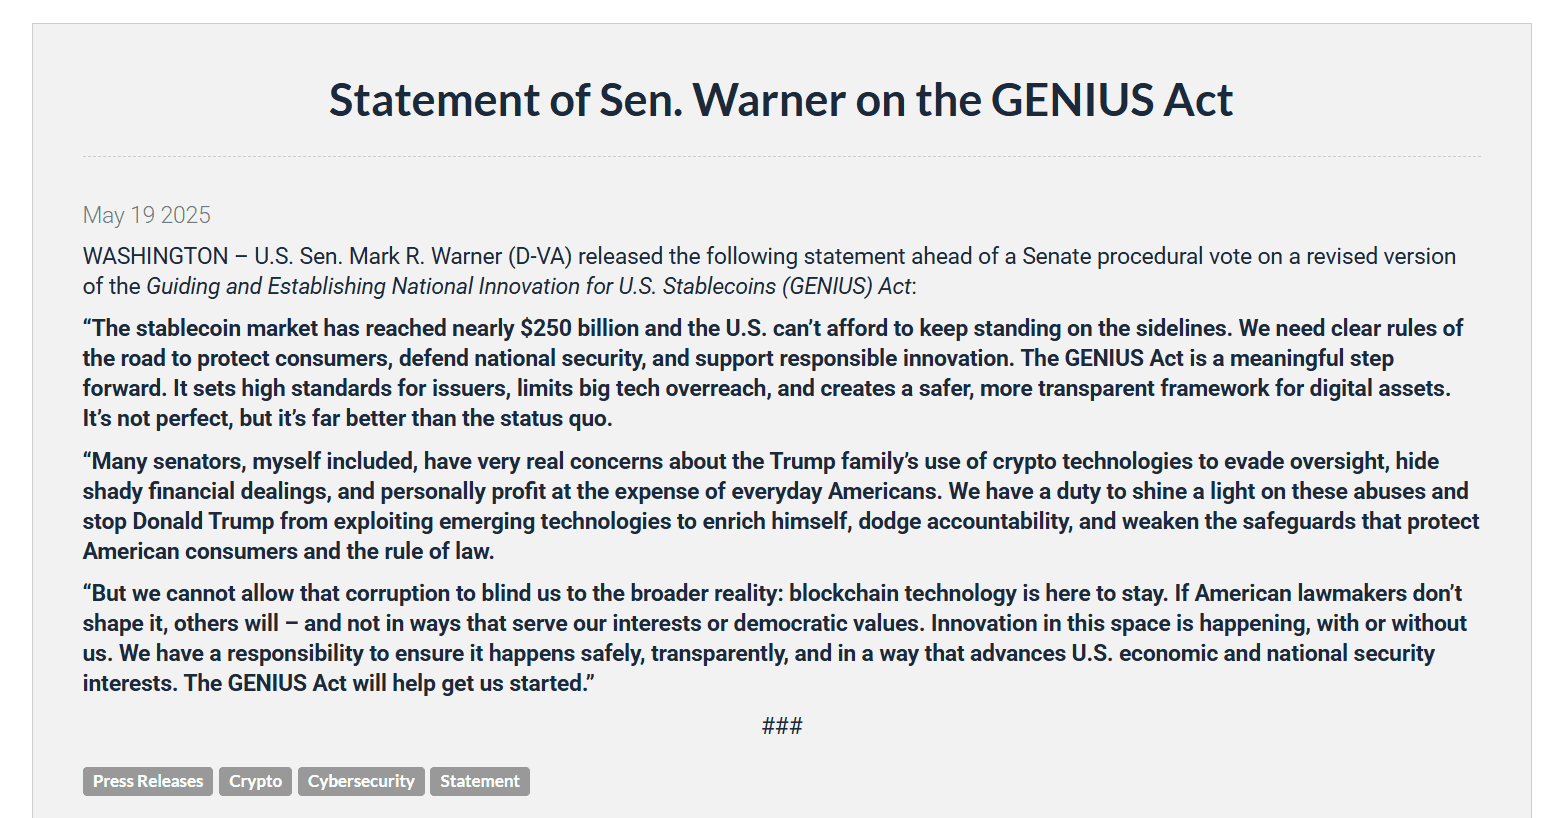Click the Press Releases tag

coord(147,781)
